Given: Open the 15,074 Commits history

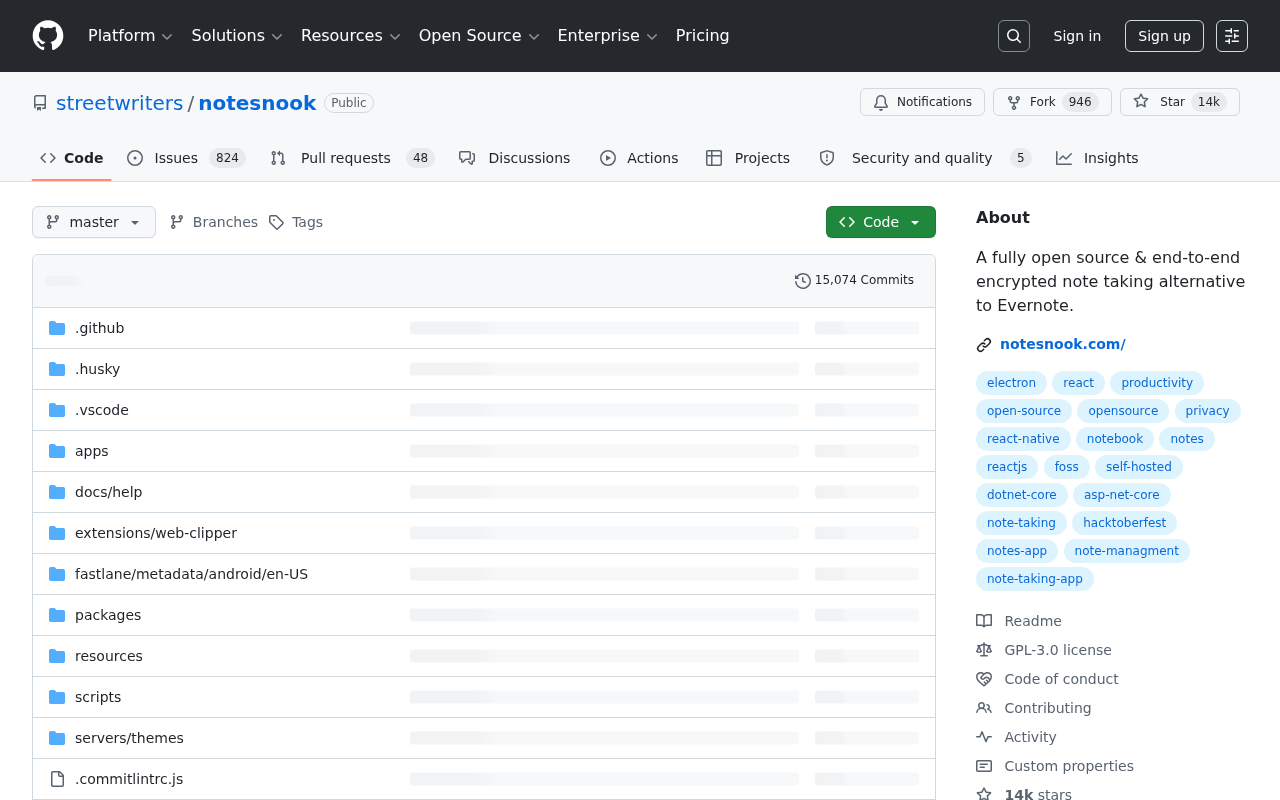Looking at the screenshot, I should point(855,281).
